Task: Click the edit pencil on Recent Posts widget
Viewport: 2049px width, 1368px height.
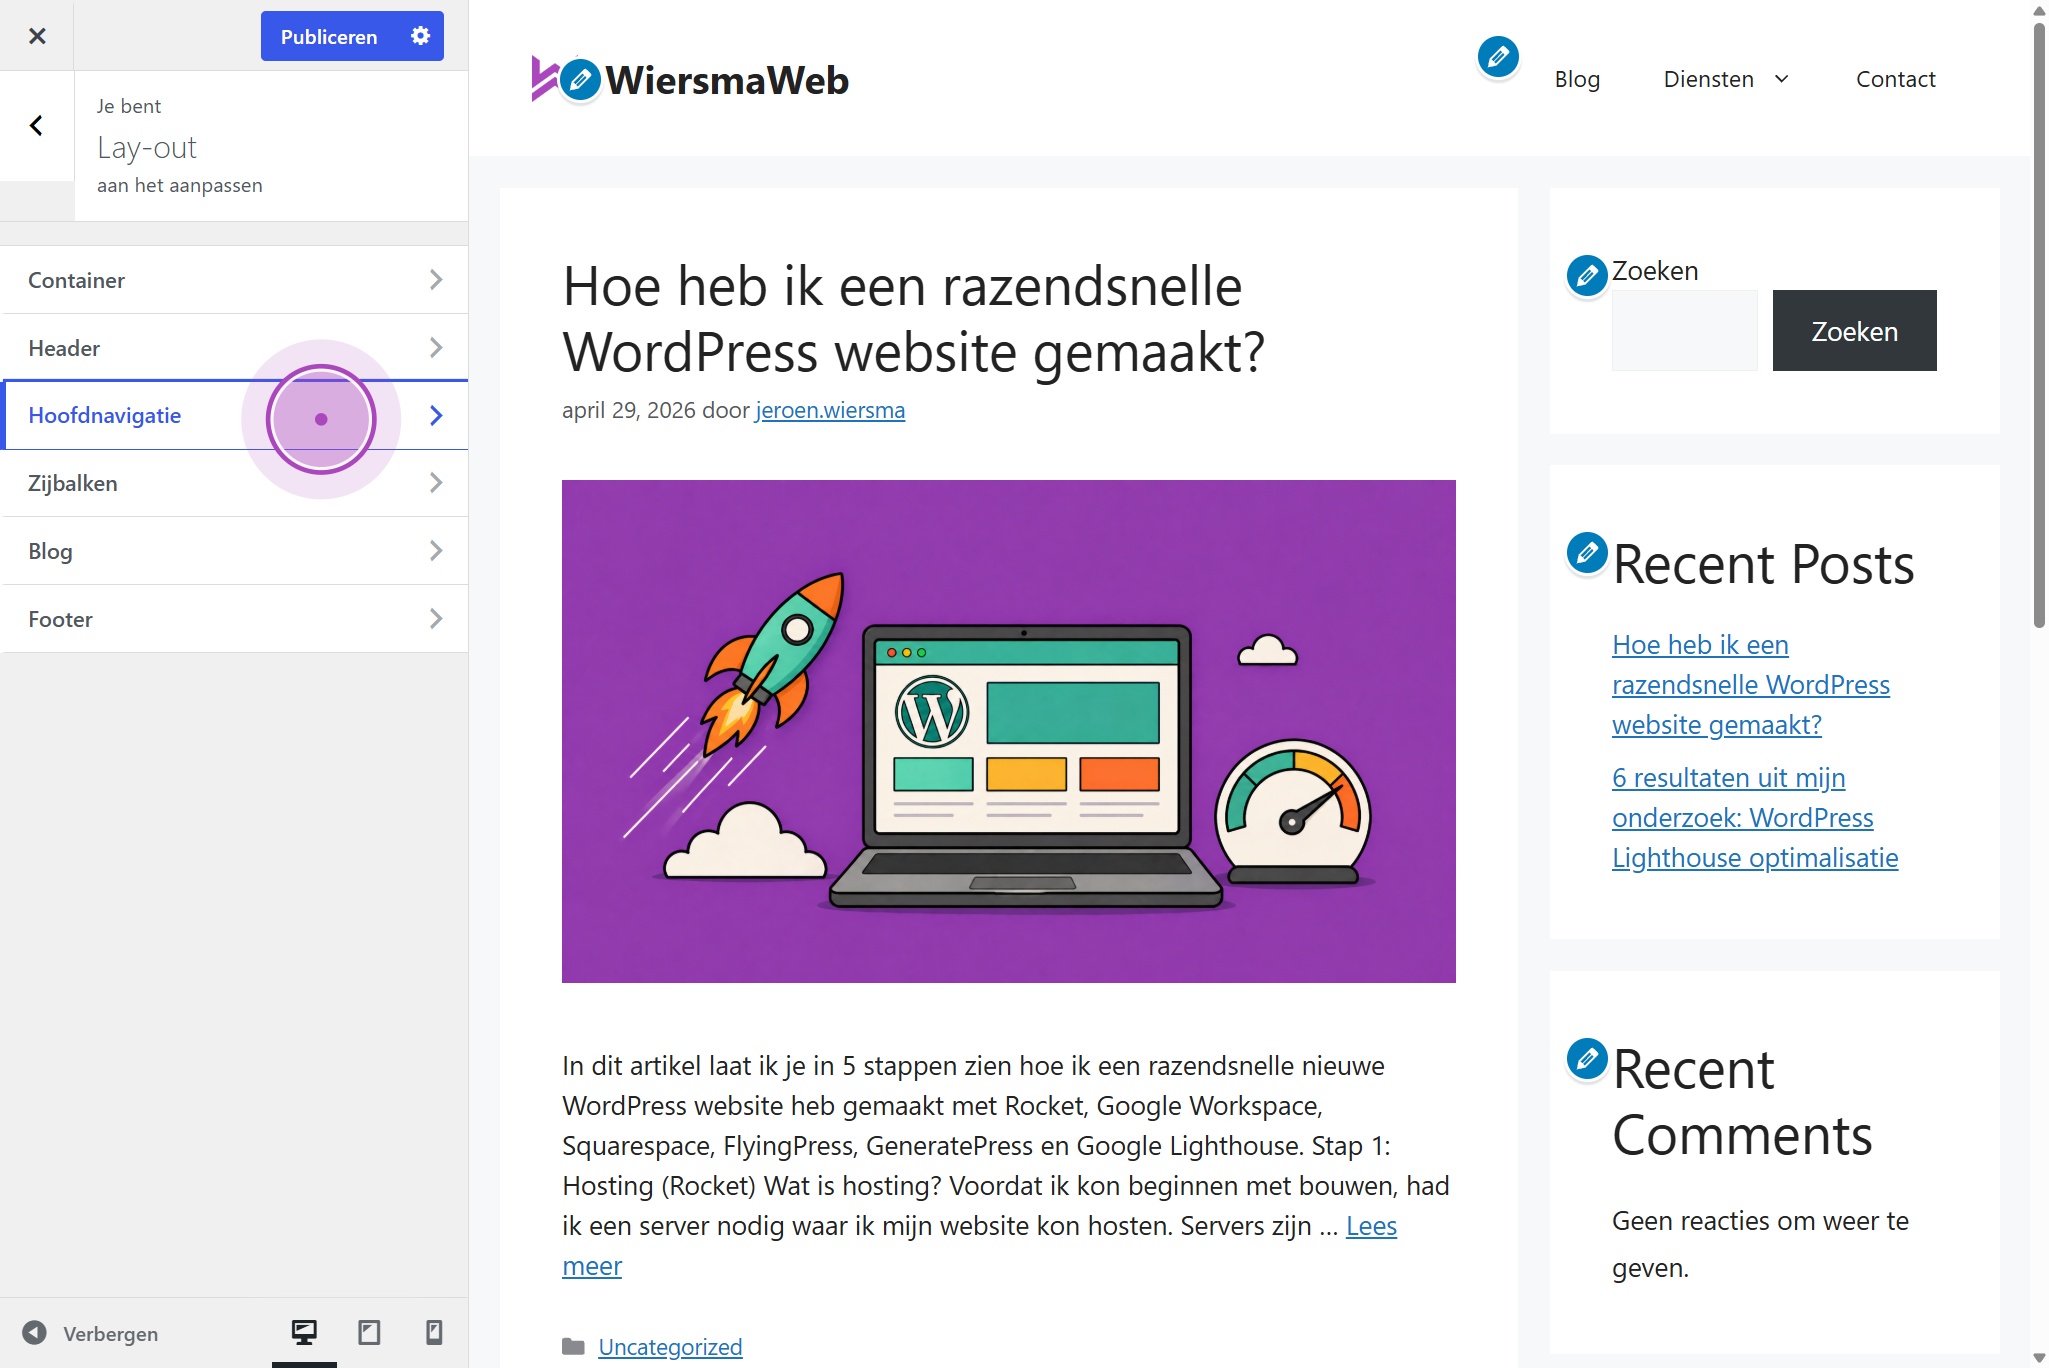Action: click(x=1587, y=553)
